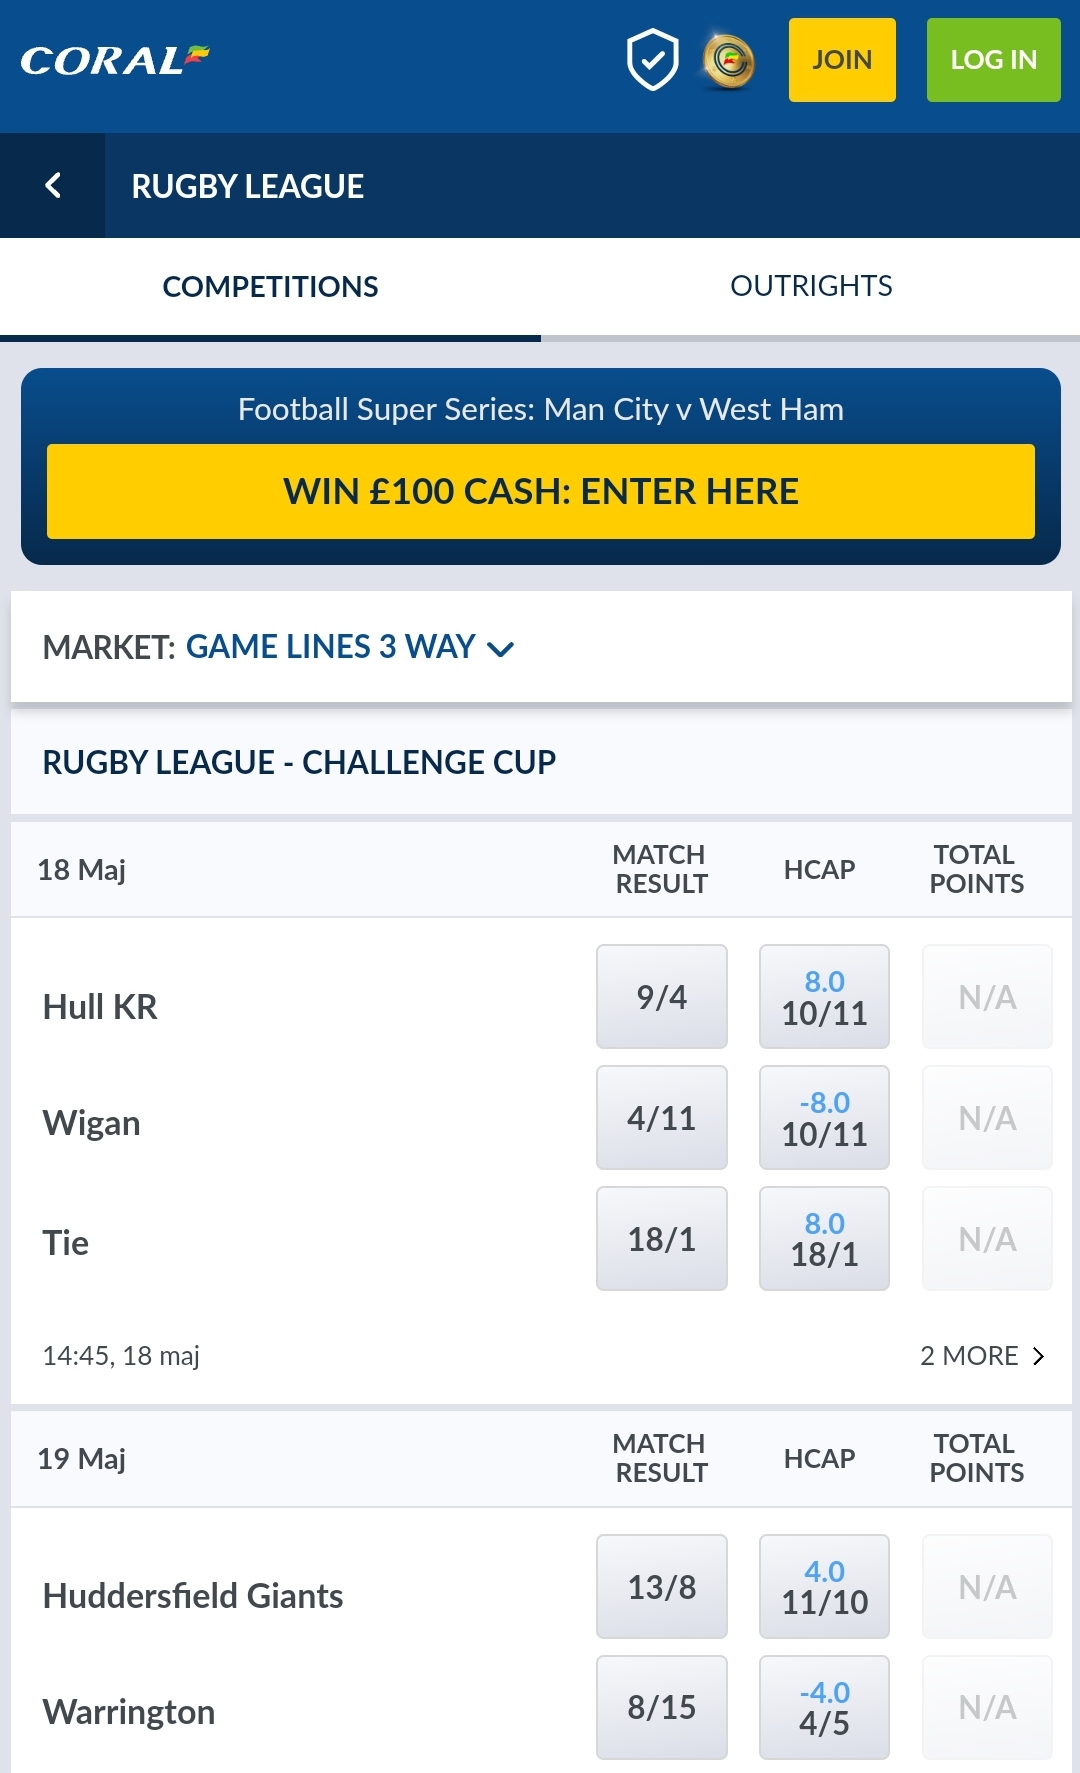Enter the WIN £100 CASH promotion

pos(540,491)
